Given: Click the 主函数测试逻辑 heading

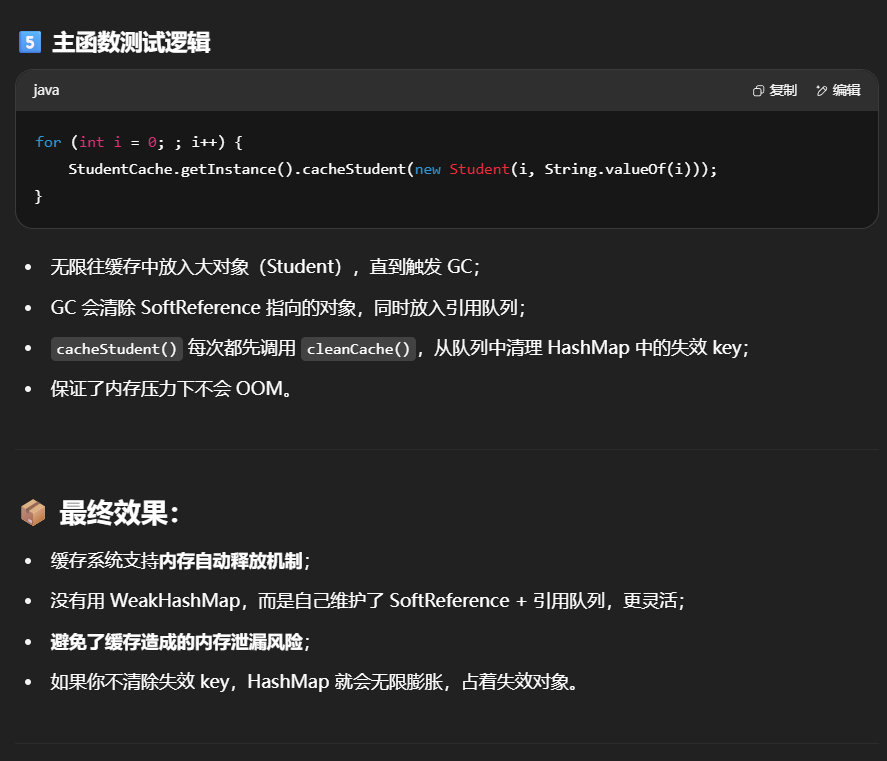Looking at the screenshot, I should tap(131, 43).
